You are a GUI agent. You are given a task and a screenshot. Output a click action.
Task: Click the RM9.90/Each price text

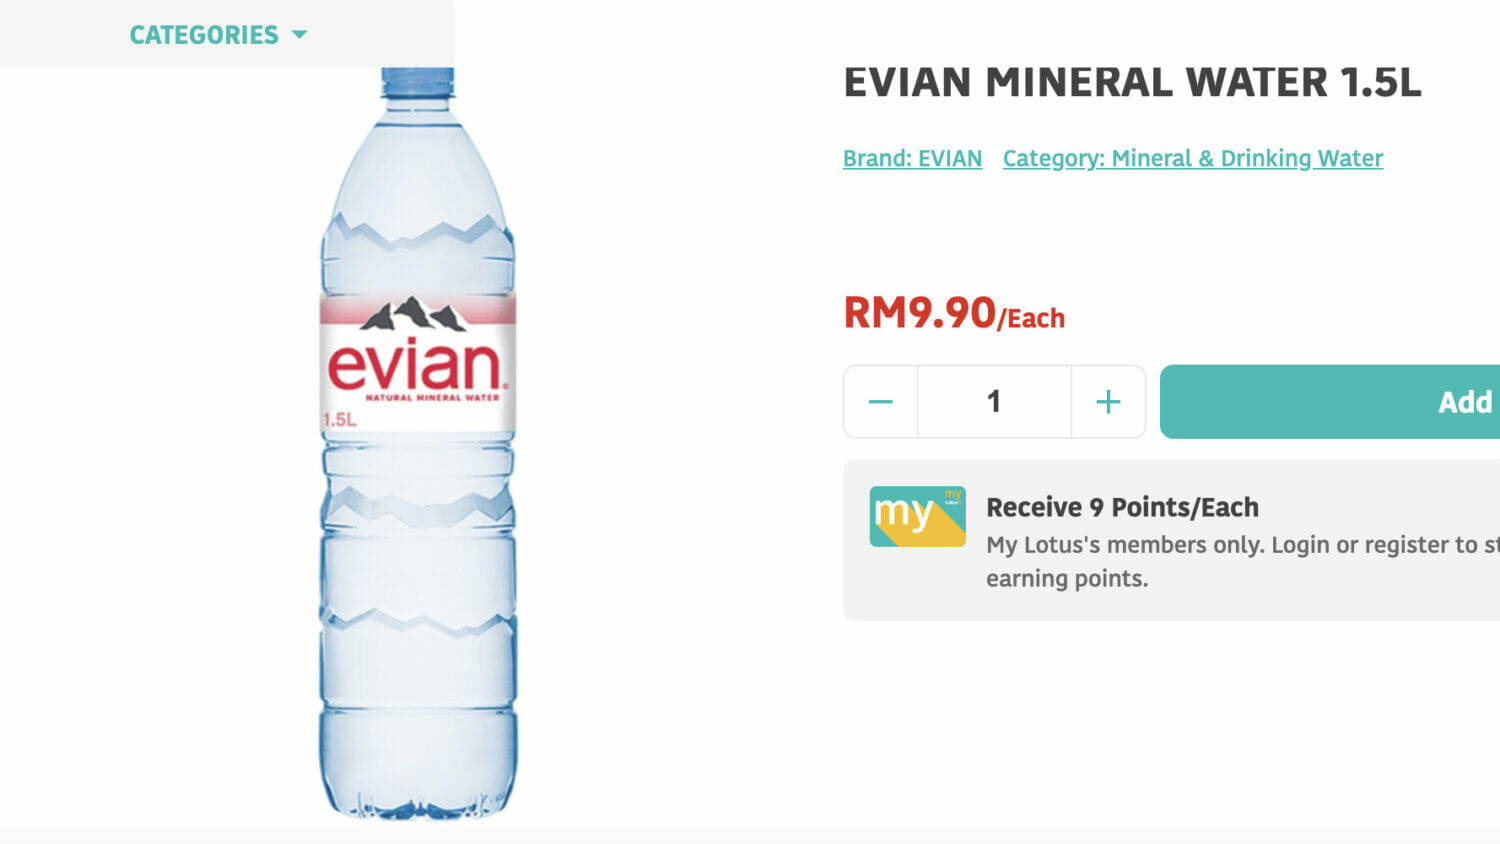954,313
